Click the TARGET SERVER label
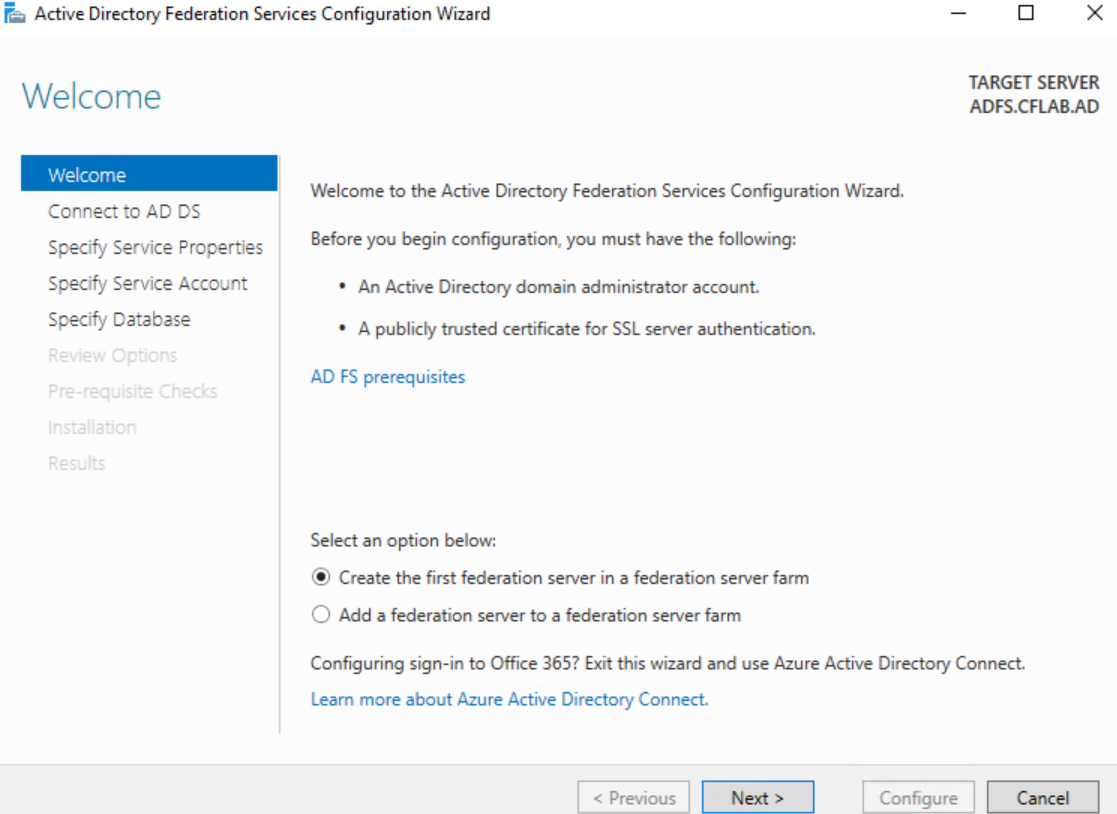Screen dimensions: 1117x814 click(1034, 83)
